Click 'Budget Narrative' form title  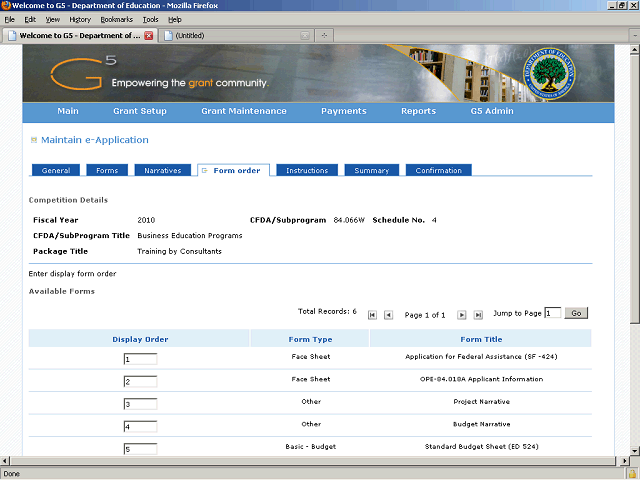click(481, 424)
